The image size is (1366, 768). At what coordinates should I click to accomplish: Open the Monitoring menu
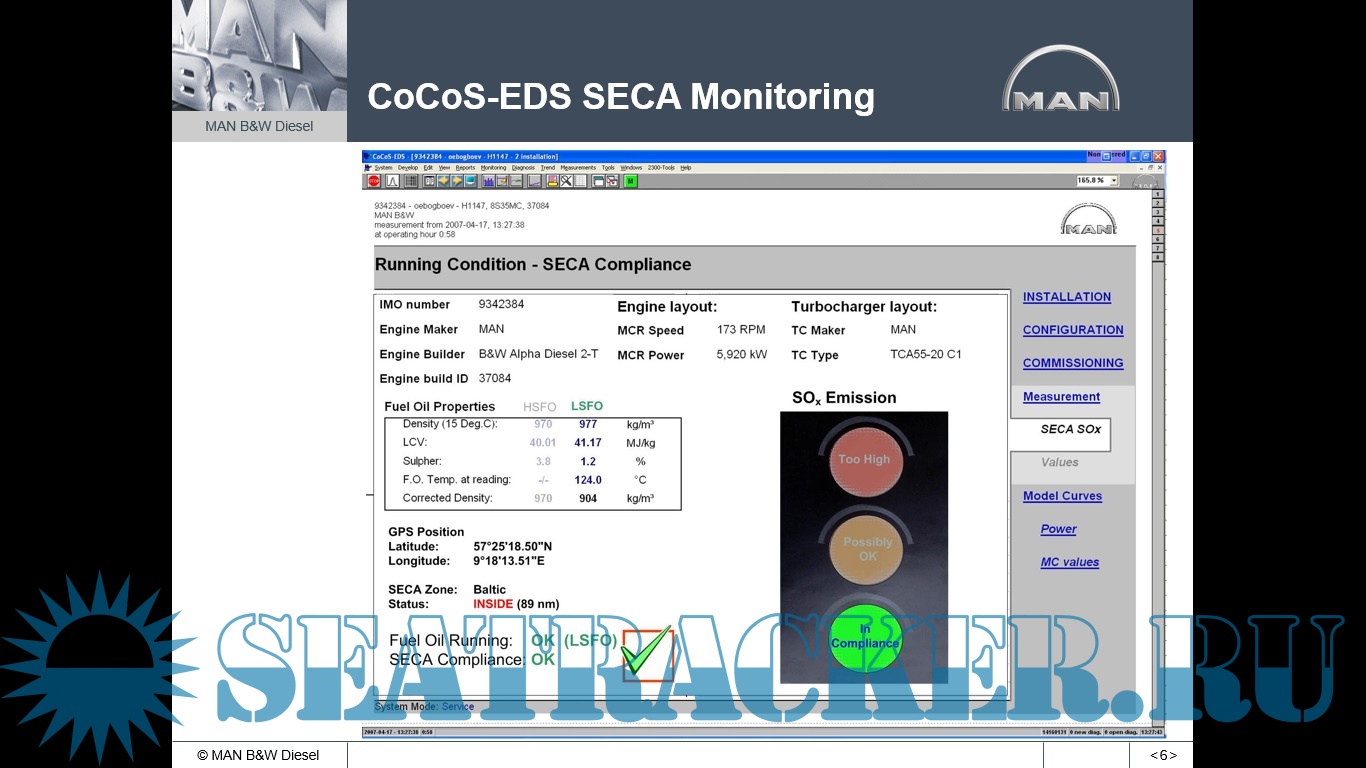[x=493, y=168]
